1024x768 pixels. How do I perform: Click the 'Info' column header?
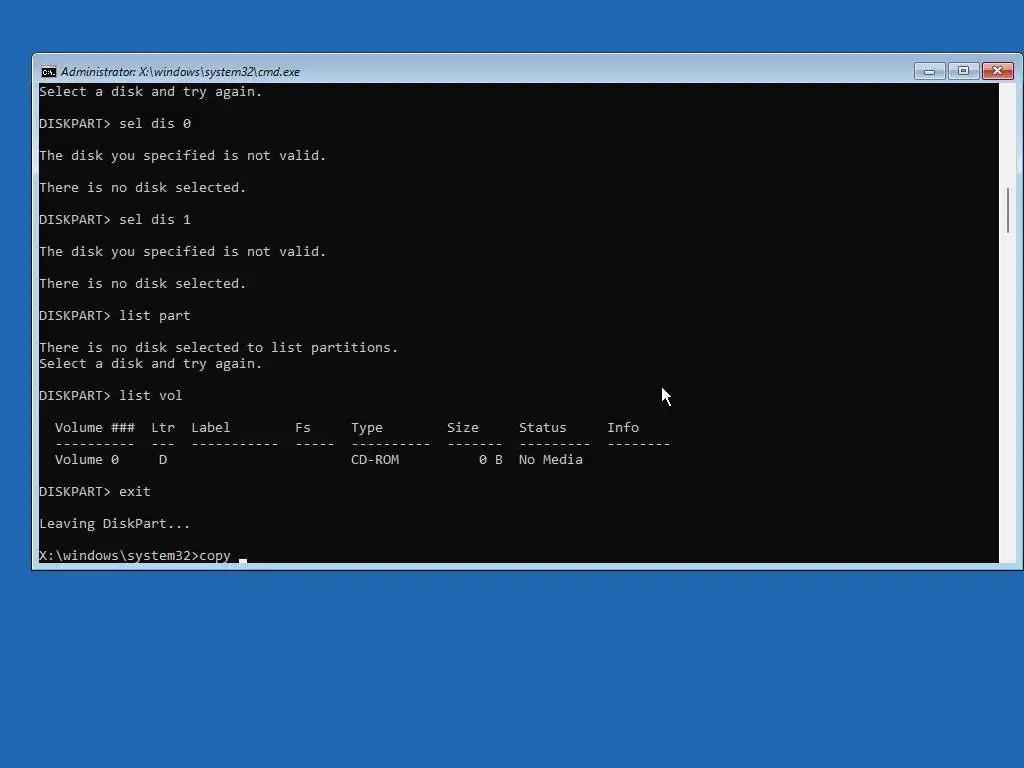click(x=623, y=428)
